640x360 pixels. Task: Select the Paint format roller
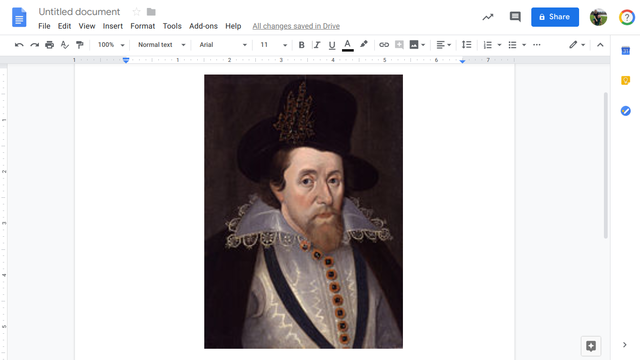[80, 45]
